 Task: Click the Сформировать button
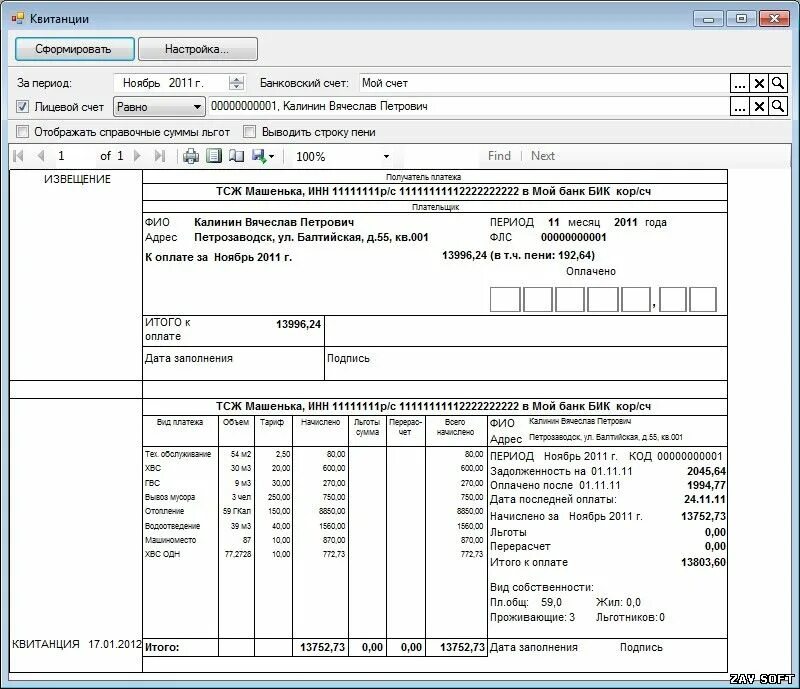[74, 49]
